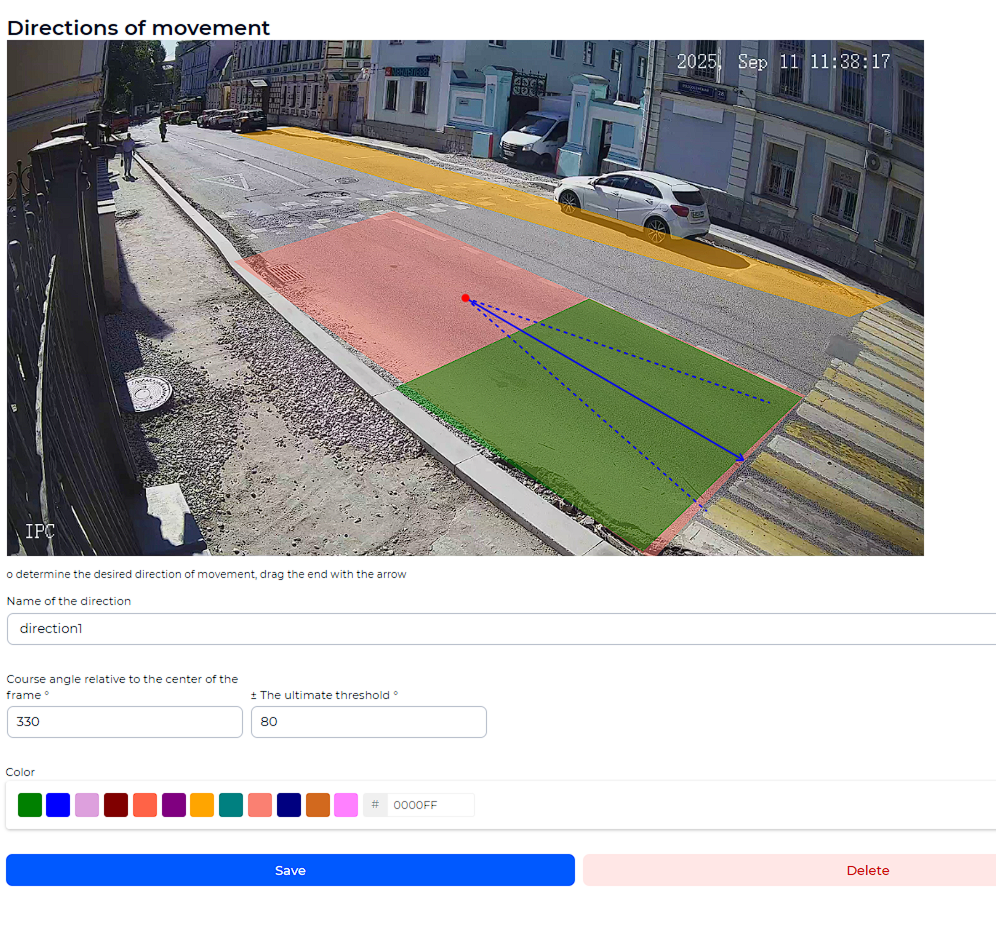
Task: Choose the teal color swatch
Action: [x=230, y=804]
